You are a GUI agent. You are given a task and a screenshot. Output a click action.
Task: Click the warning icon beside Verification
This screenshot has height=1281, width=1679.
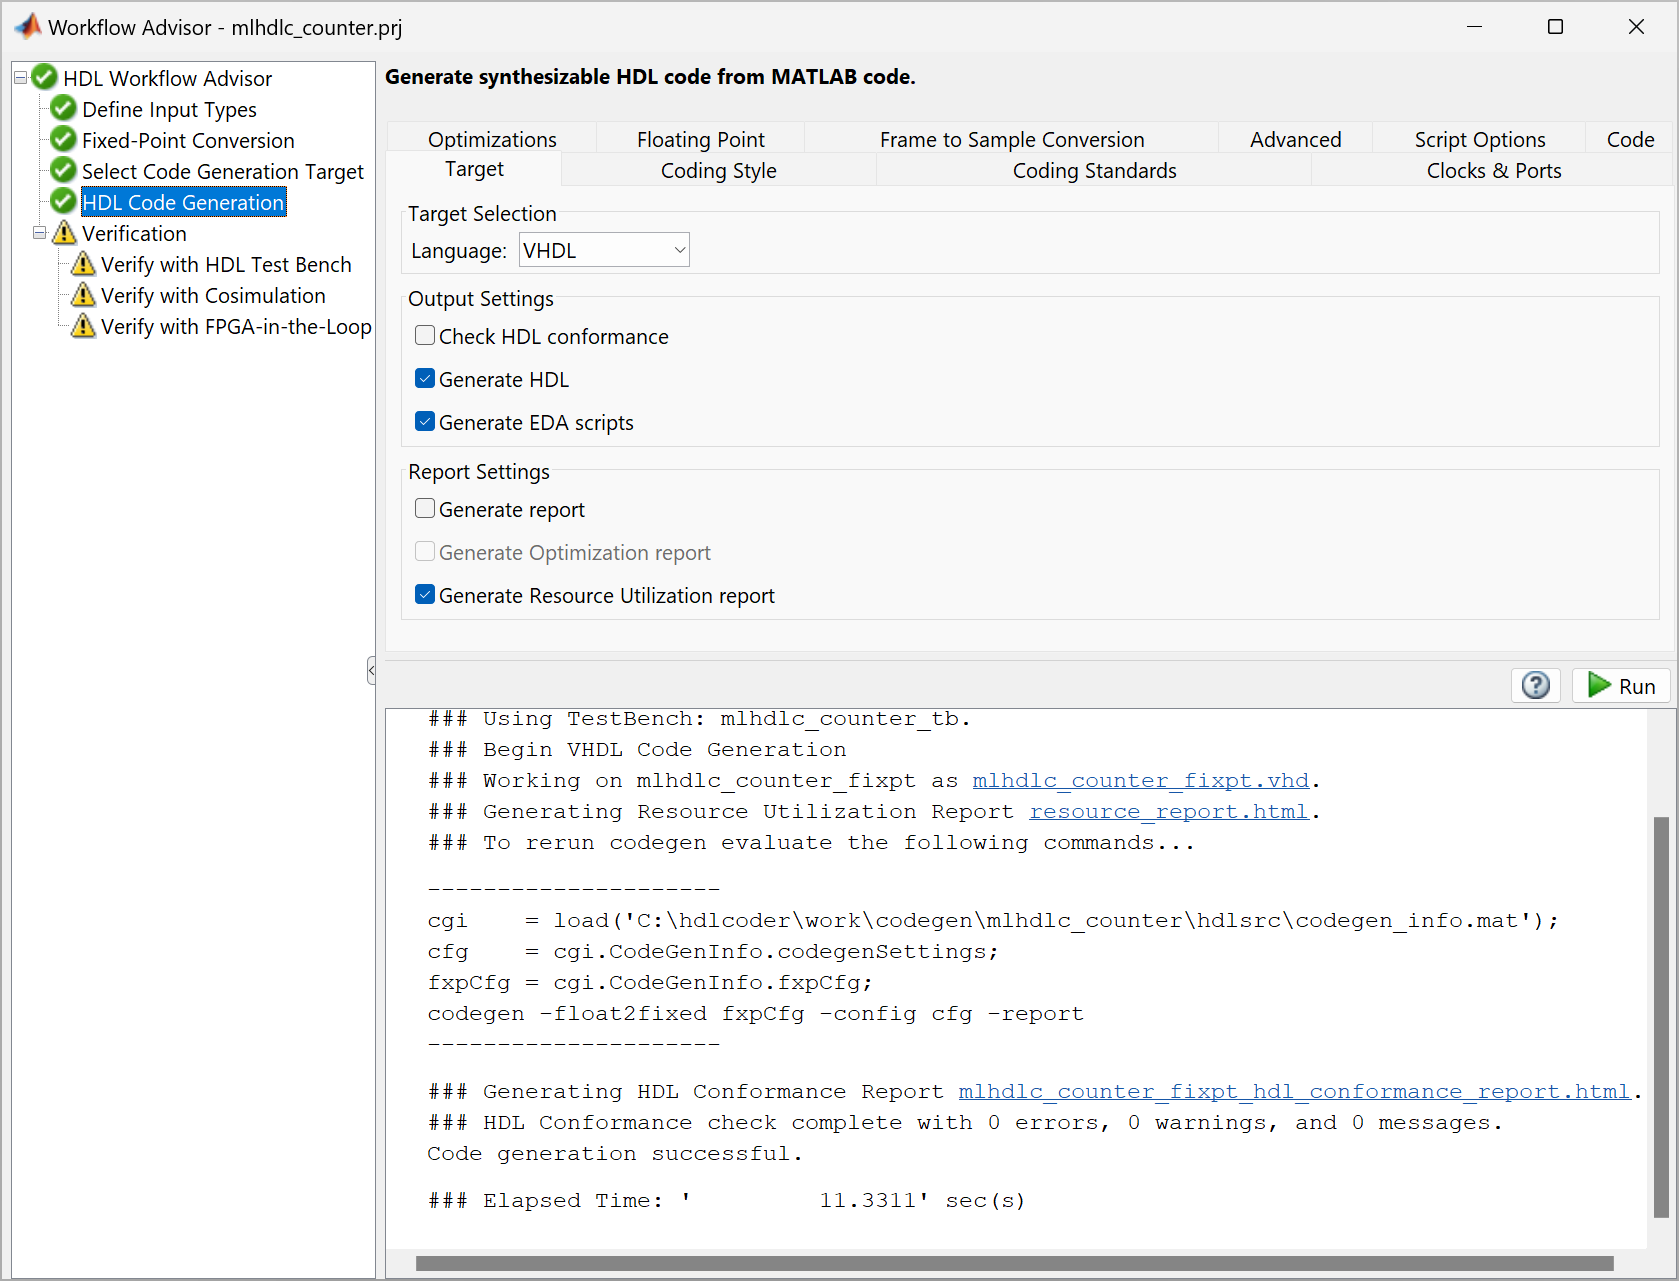tap(64, 233)
